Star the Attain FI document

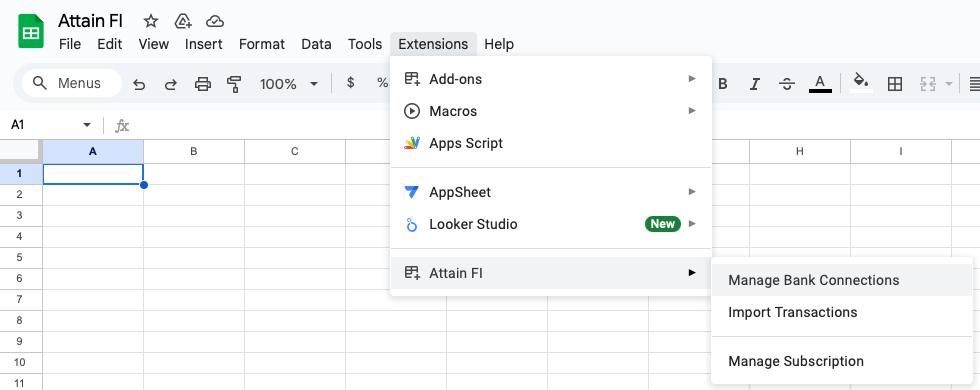151,21
